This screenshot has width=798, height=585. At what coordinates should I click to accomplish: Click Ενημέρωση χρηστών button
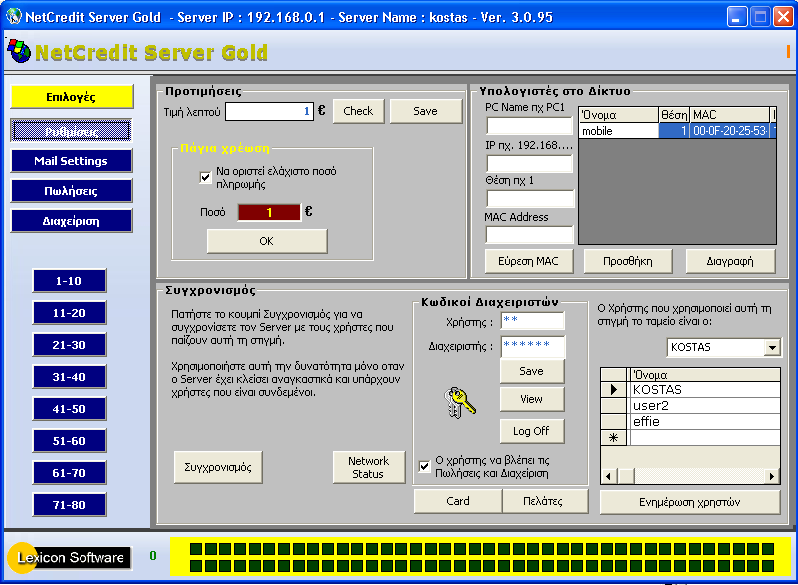click(690, 502)
